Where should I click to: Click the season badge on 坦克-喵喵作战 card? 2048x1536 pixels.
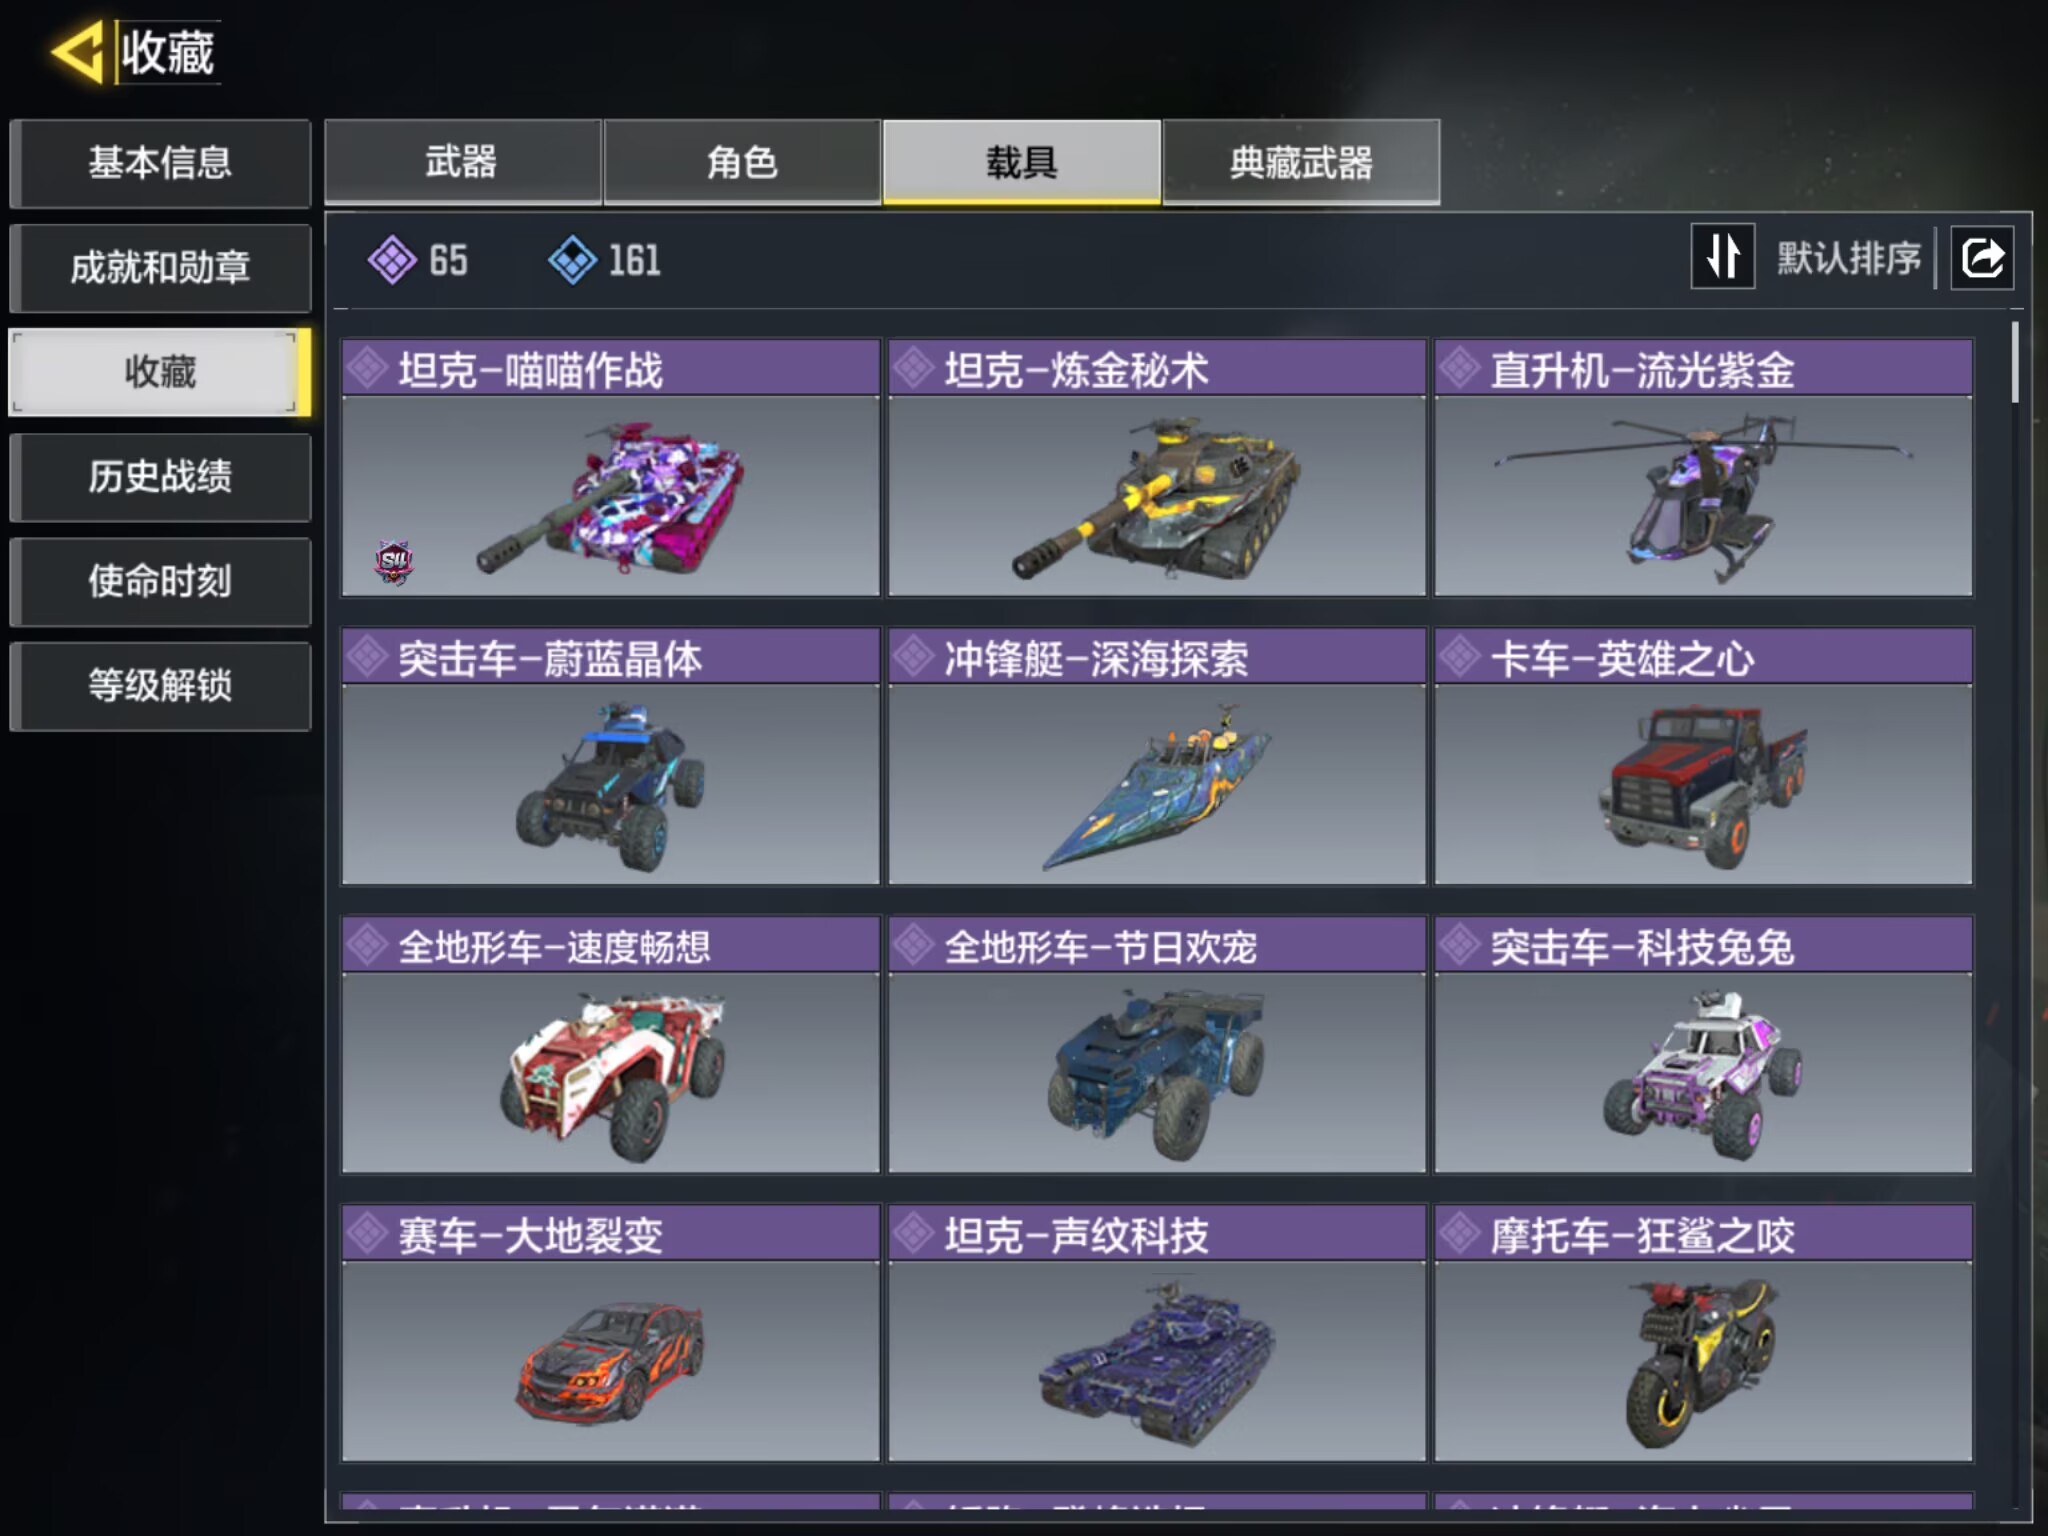(394, 562)
